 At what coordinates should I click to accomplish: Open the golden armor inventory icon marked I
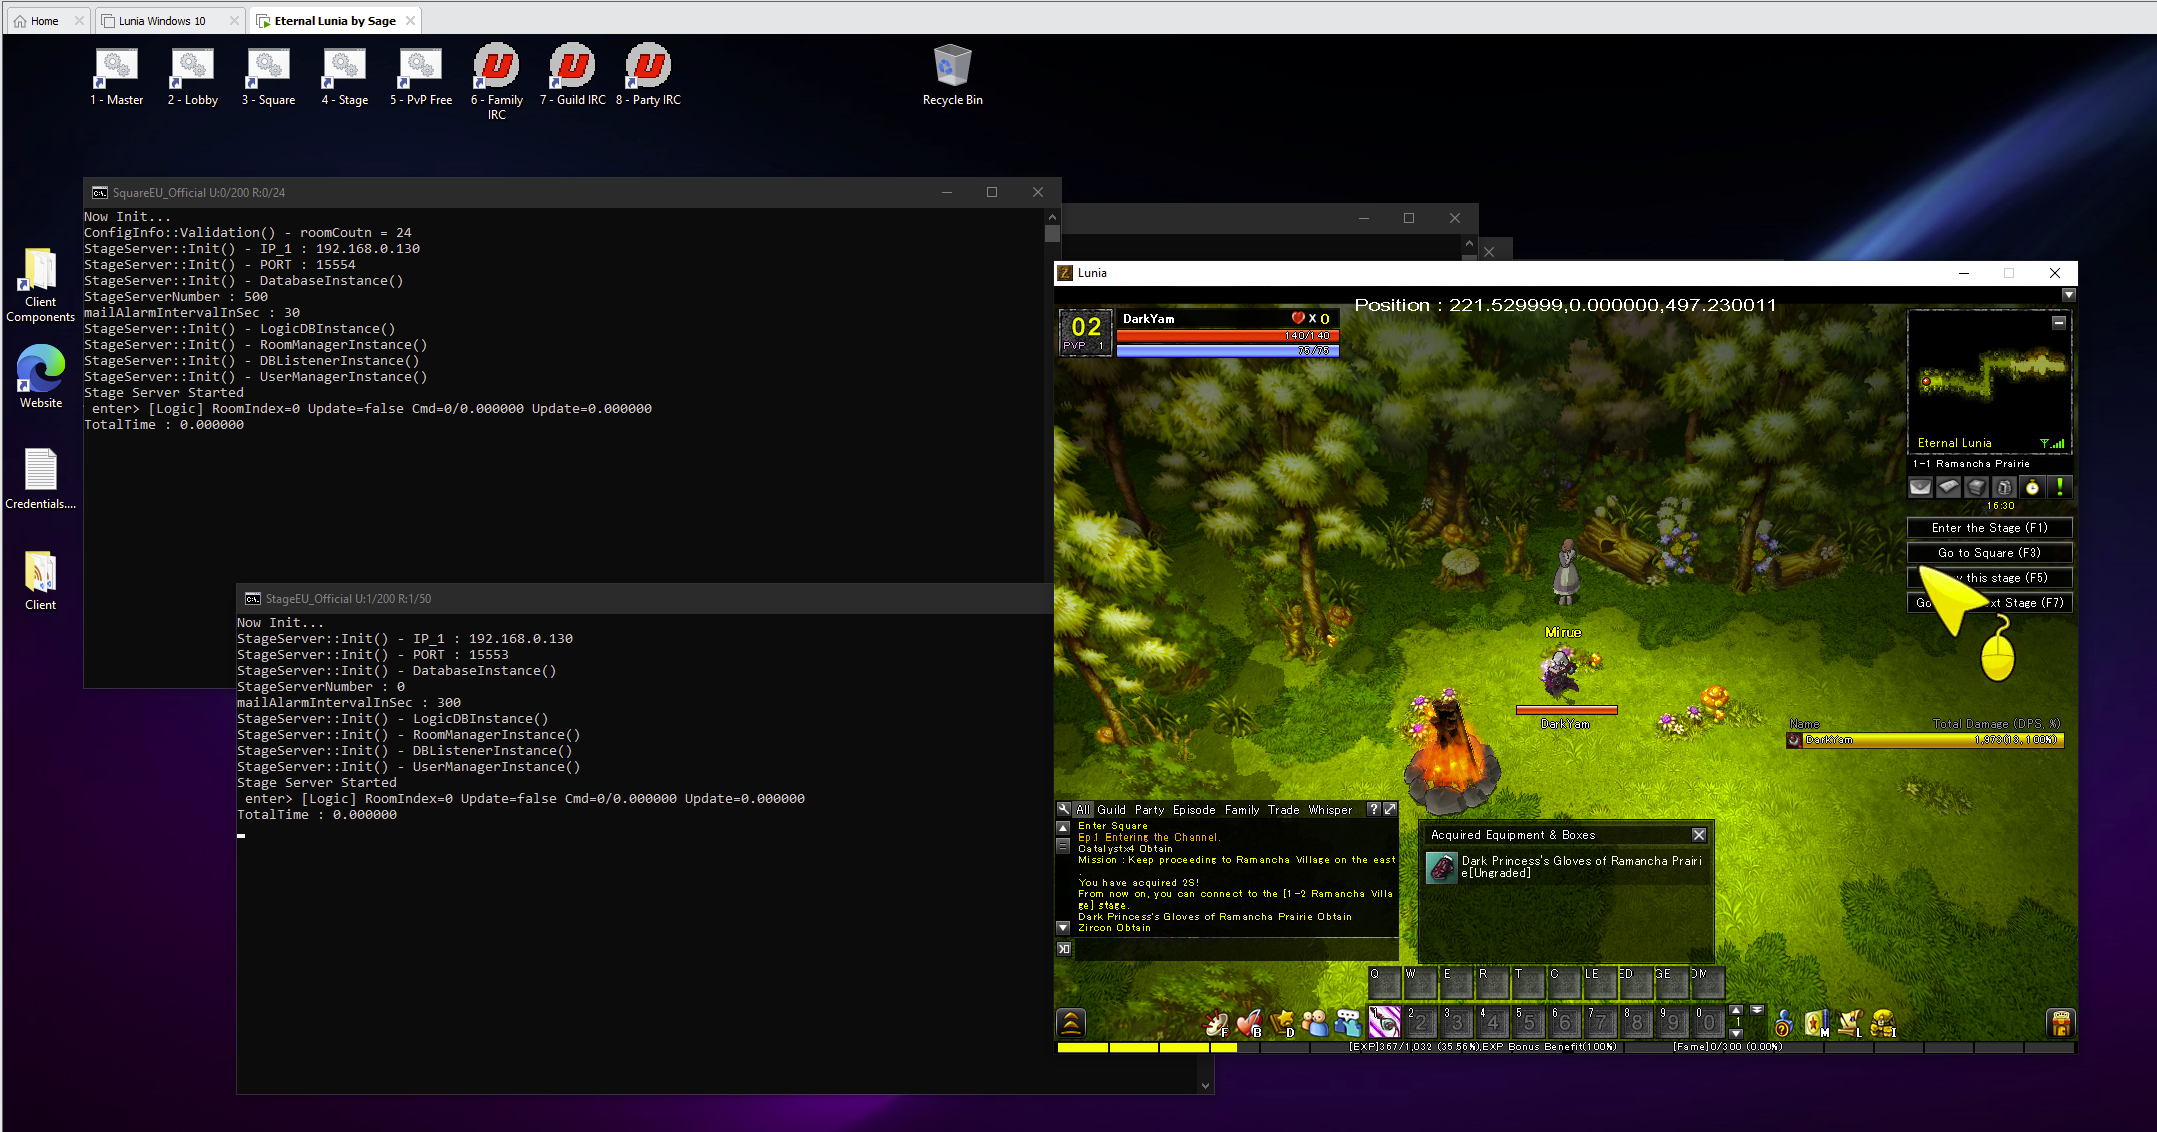pos(1883,1023)
